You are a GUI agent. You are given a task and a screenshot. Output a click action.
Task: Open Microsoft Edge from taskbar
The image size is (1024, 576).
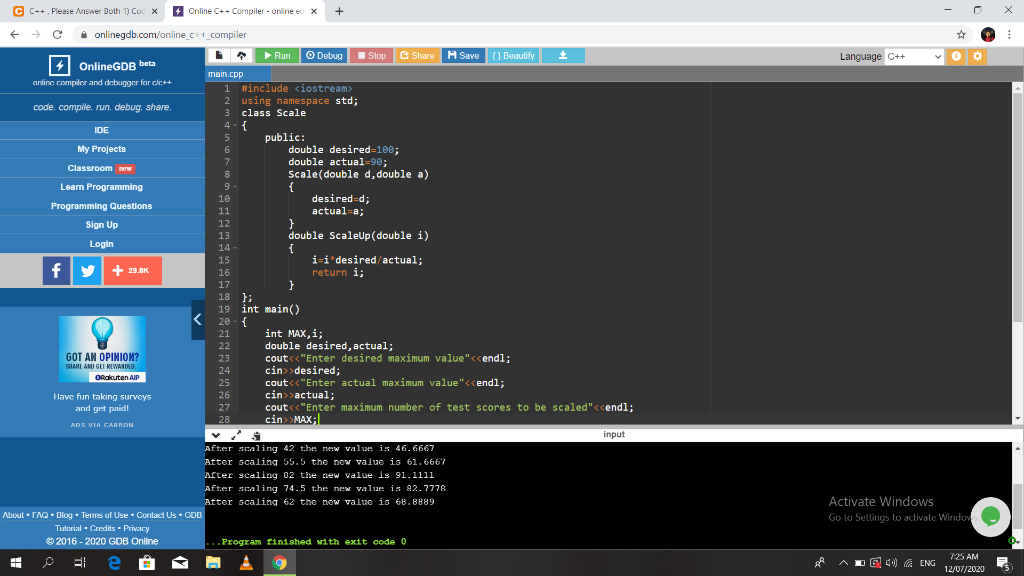[114, 562]
